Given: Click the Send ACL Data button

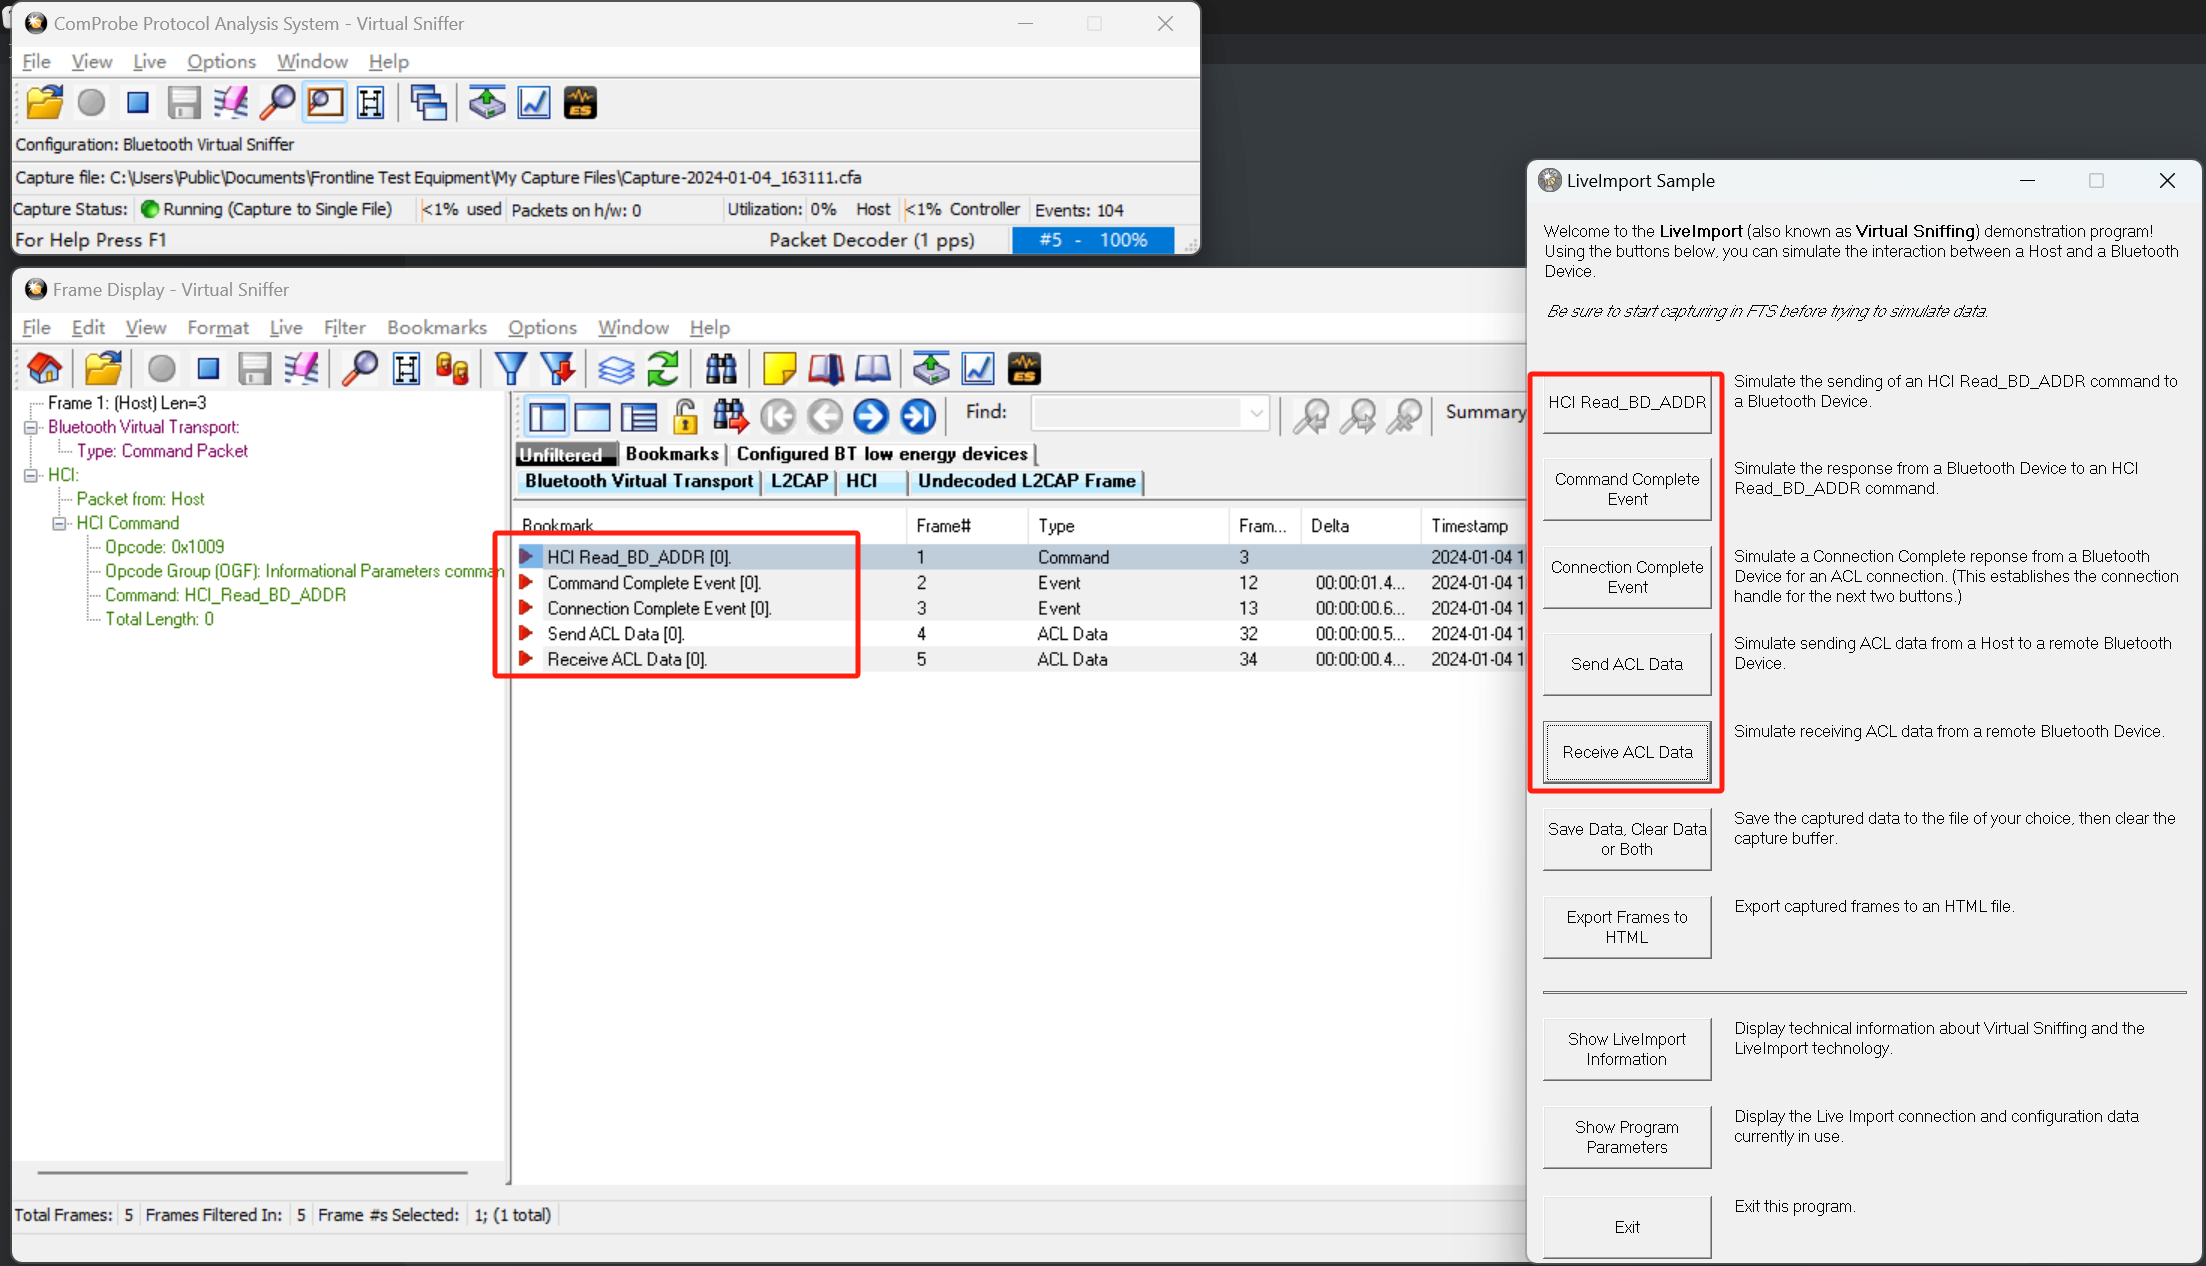Looking at the screenshot, I should (x=1626, y=665).
